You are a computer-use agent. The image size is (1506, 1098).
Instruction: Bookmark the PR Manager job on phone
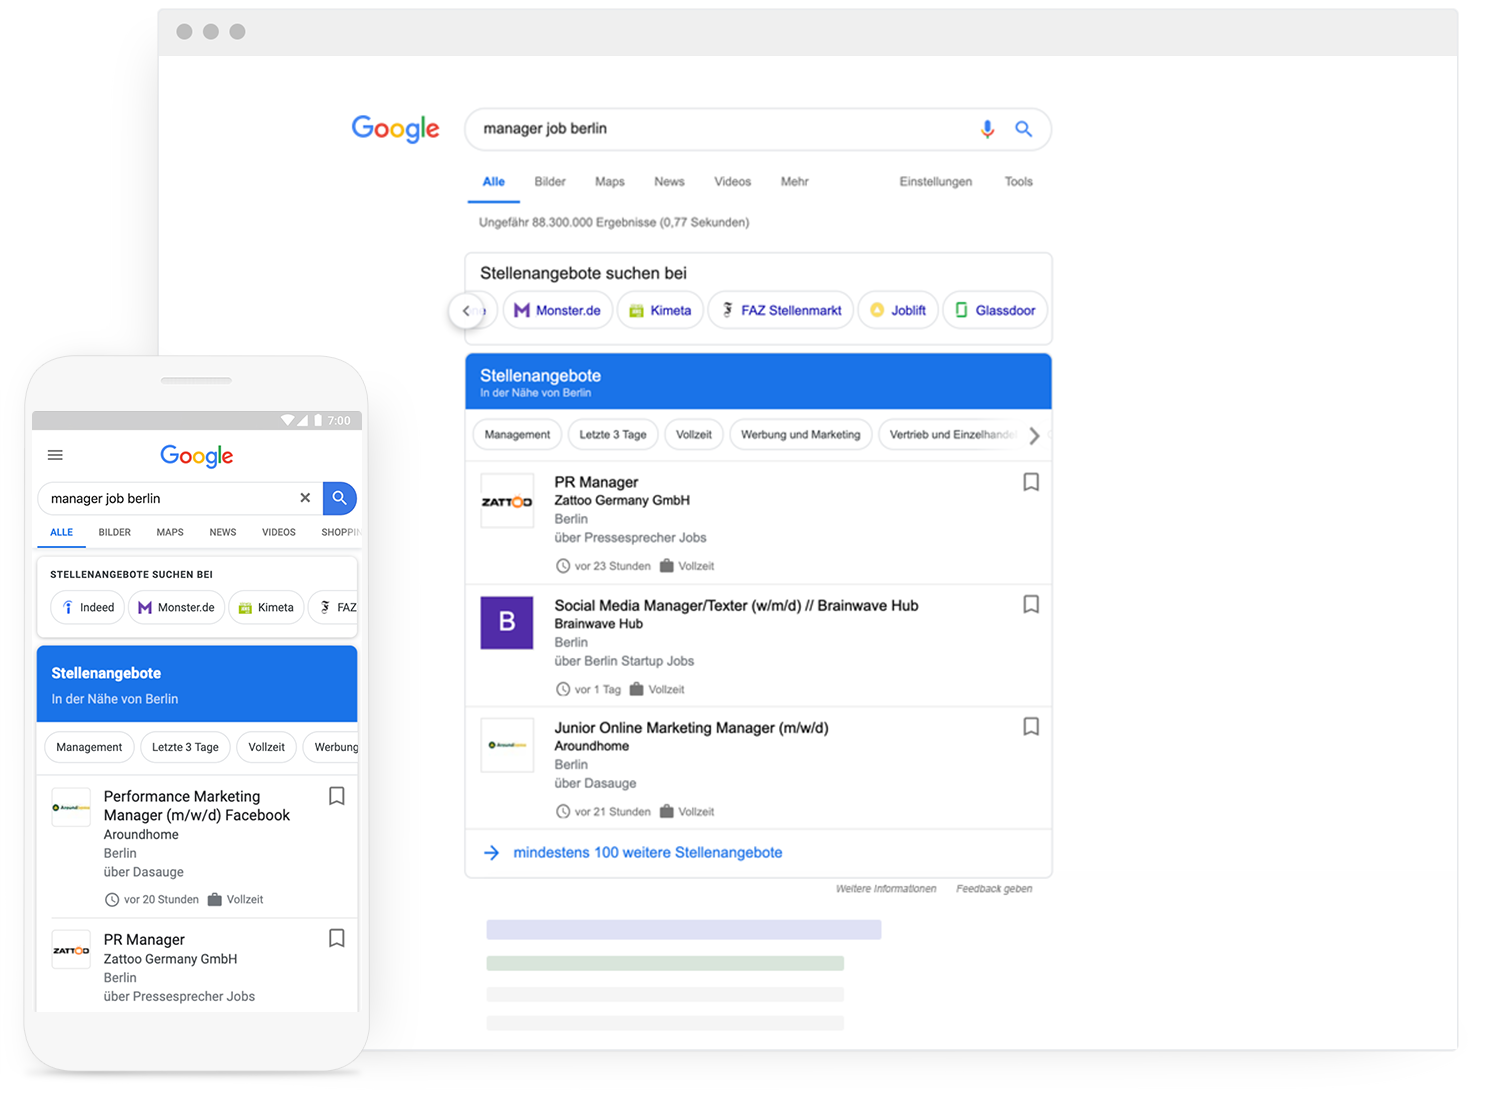pyautogui.click(x=337, y=938)
